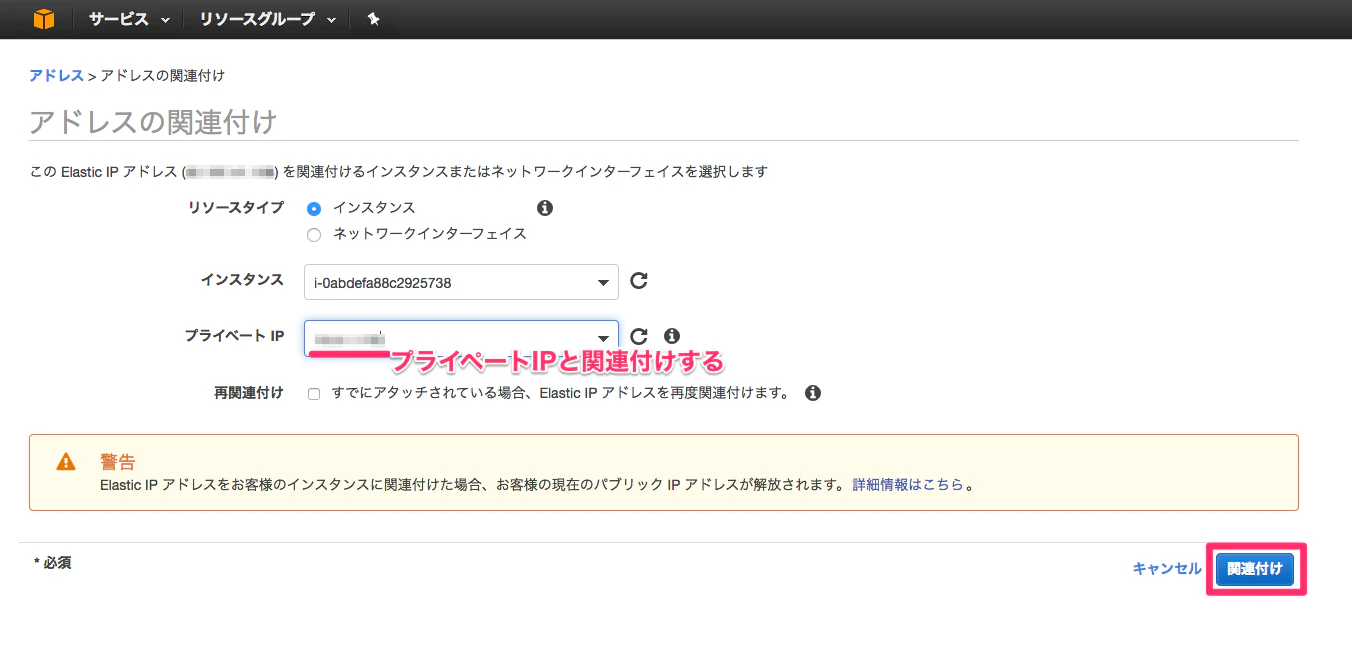Show info for the reassociation option
1352x646 pixels.
point(813,393)
